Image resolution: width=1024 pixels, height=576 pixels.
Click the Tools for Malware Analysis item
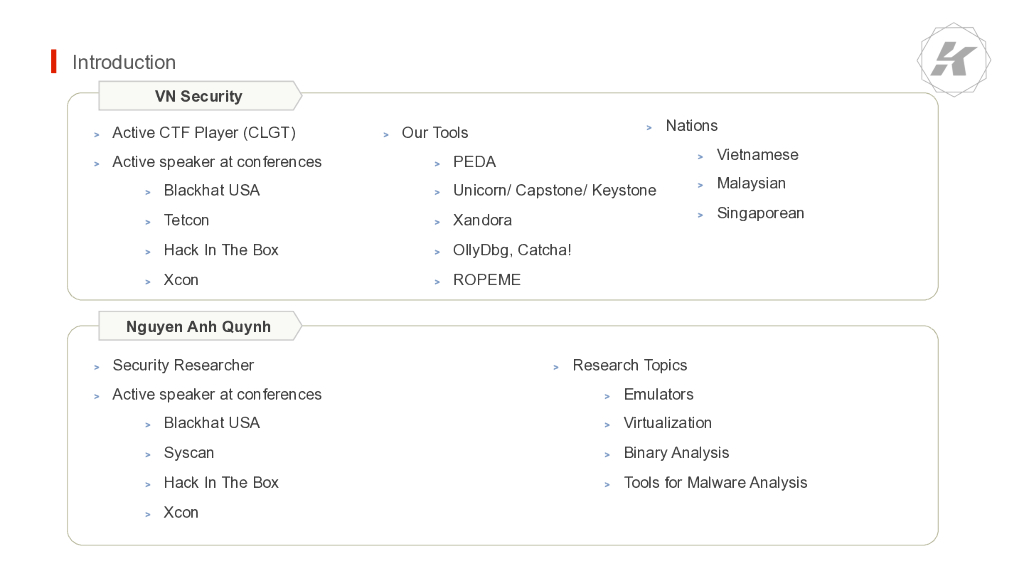click(715, 483)
